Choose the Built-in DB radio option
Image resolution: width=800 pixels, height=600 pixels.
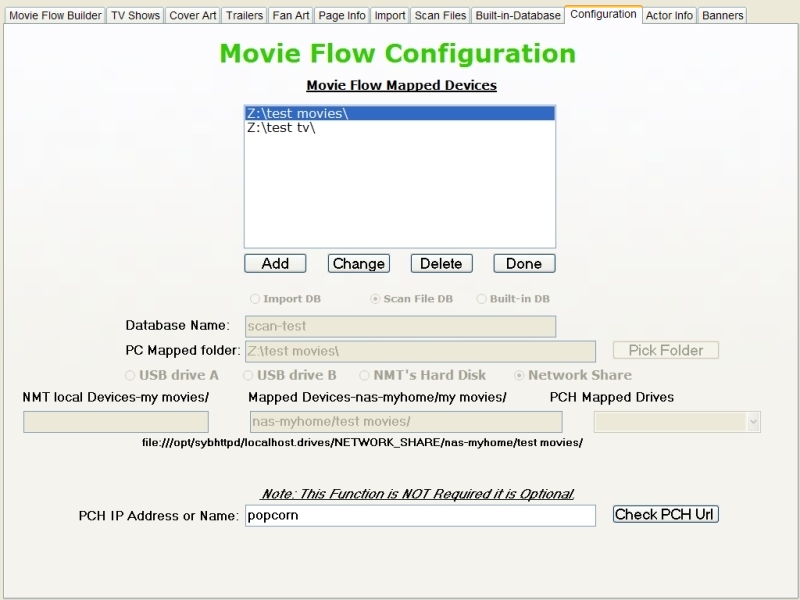(x=482, y=299)
